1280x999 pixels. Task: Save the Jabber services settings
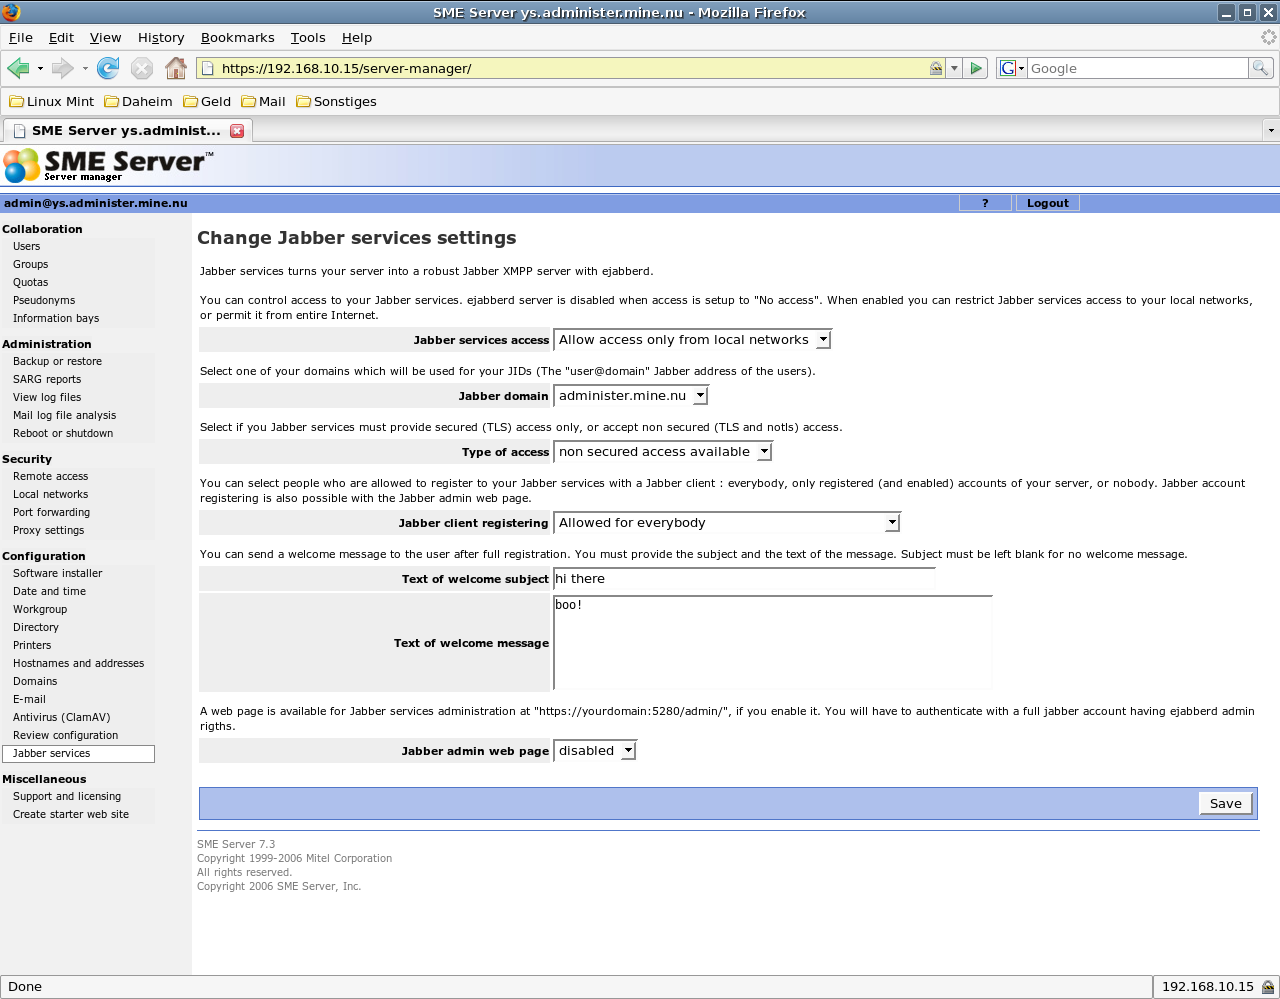pos(1225,803)
